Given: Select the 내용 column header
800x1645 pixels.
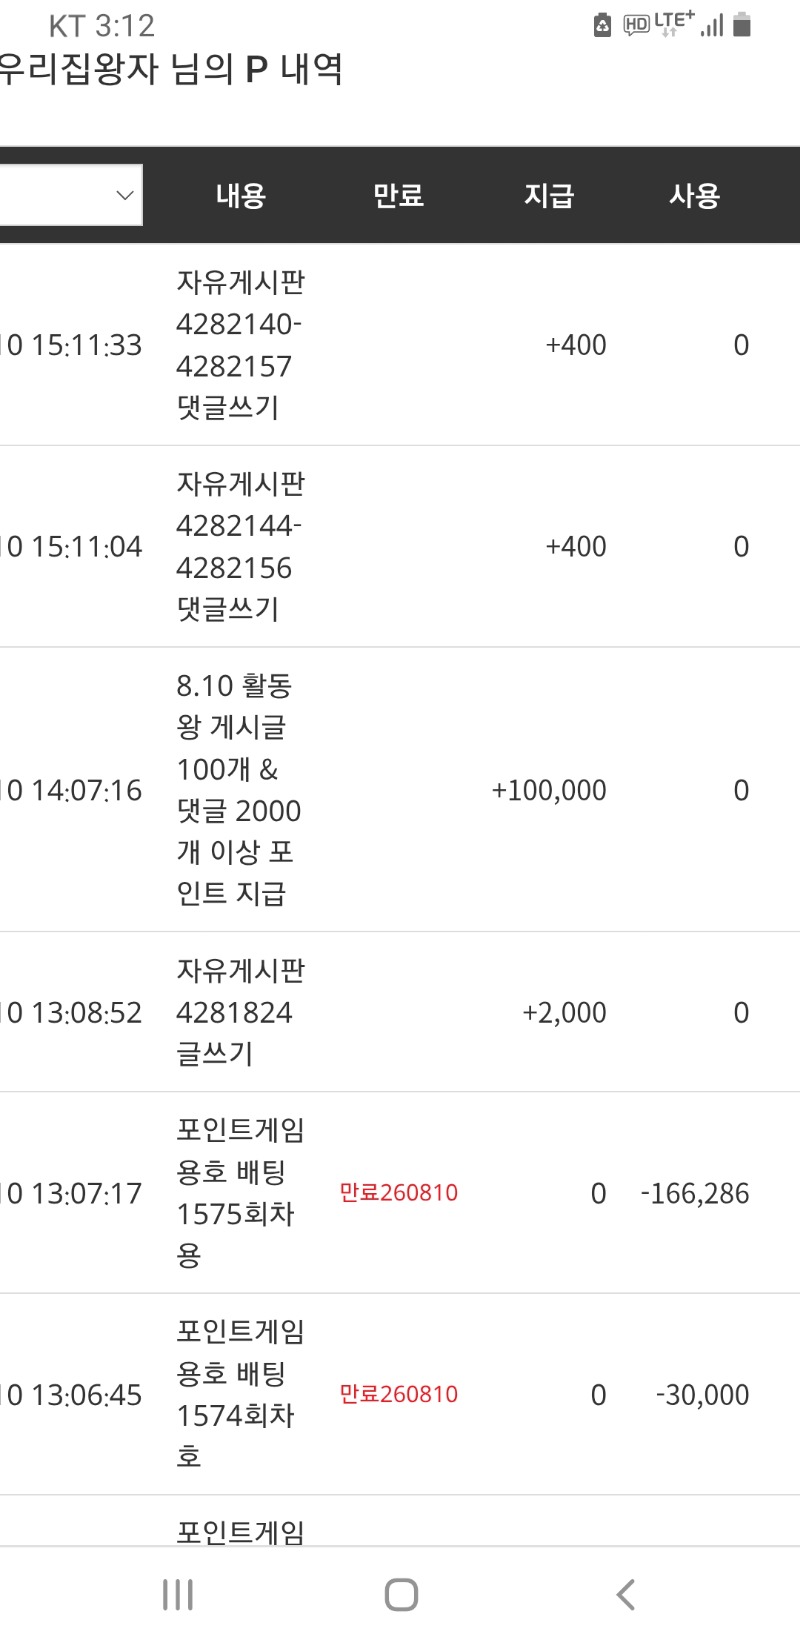Looking at the screenshot, I should 241,195.
